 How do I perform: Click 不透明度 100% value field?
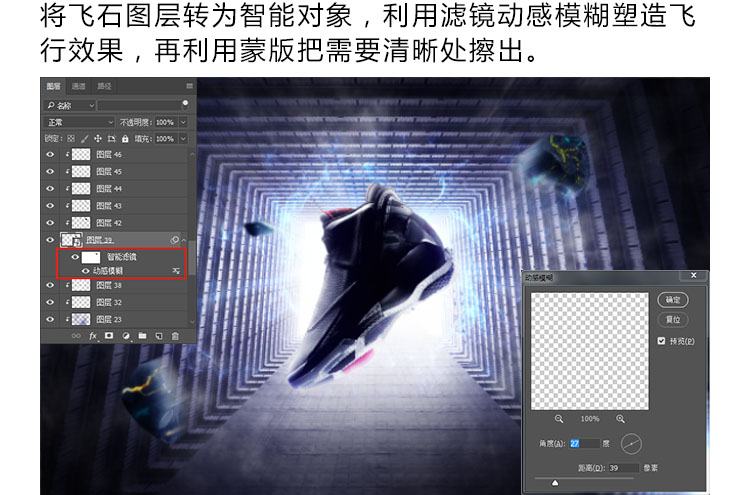tap(165, 122)
